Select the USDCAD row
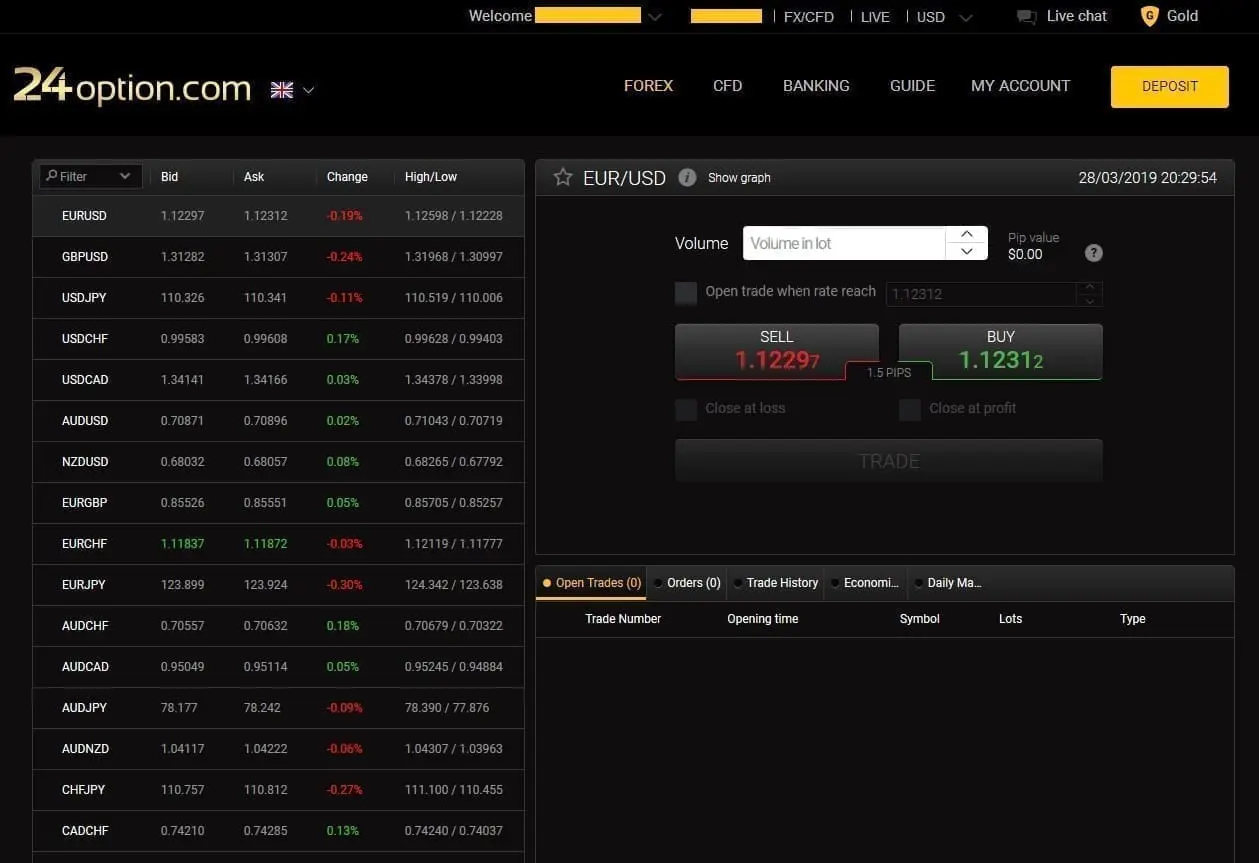1259x863 pixels. click(x=278, y=380)
